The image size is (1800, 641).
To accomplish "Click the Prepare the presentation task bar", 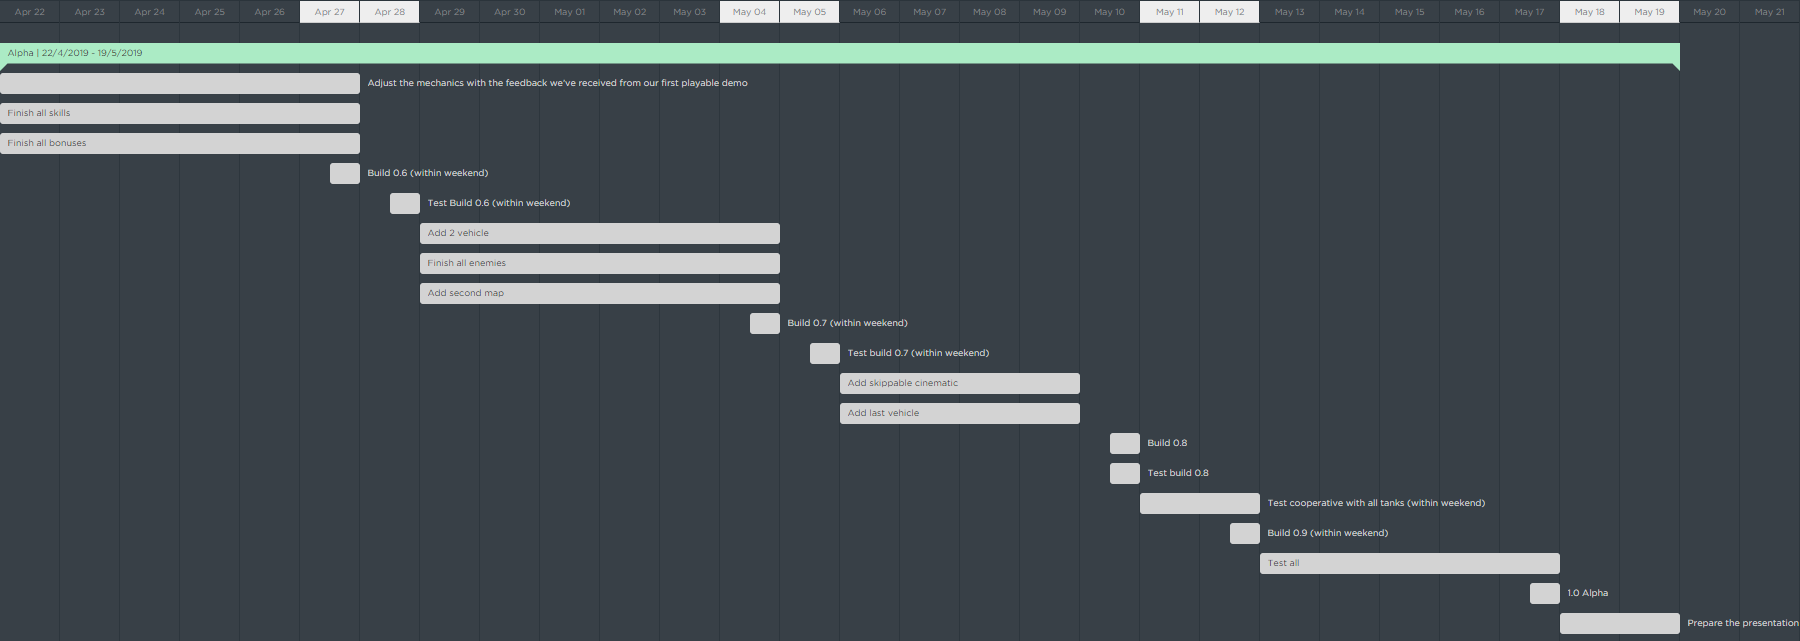I will [x=1620, y=623].
